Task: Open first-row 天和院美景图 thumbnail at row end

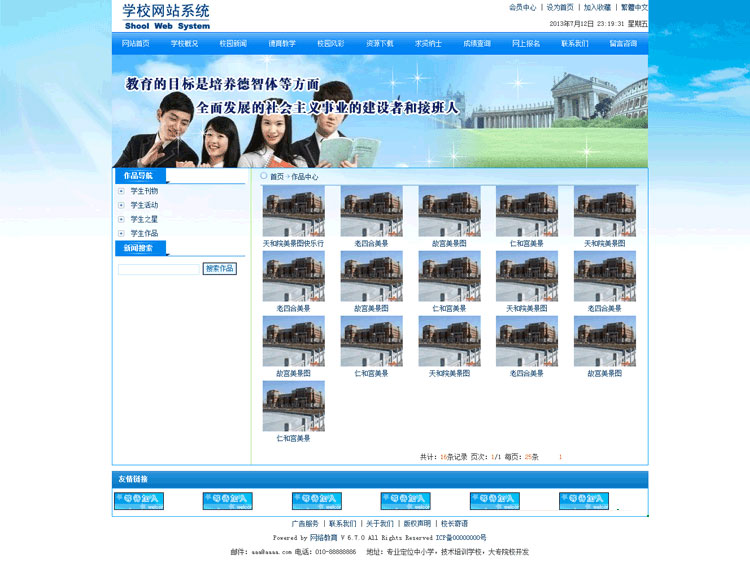Action: [x=605, y=211]
